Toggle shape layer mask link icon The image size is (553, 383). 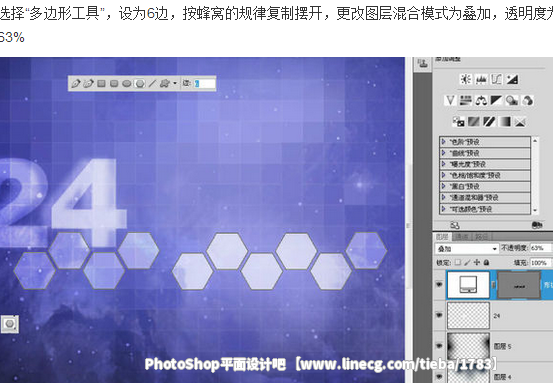click(x=494, y=285)
